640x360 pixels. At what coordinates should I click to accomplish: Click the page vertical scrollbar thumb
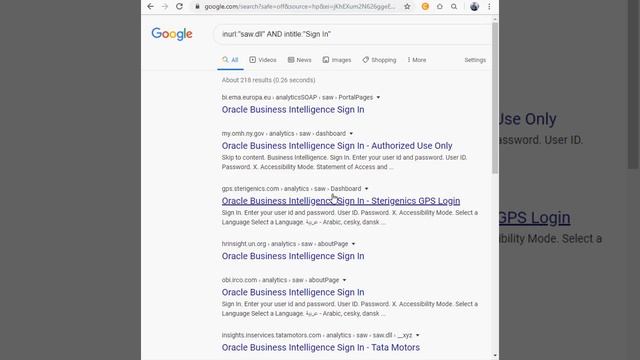click(x=495, y=98)
